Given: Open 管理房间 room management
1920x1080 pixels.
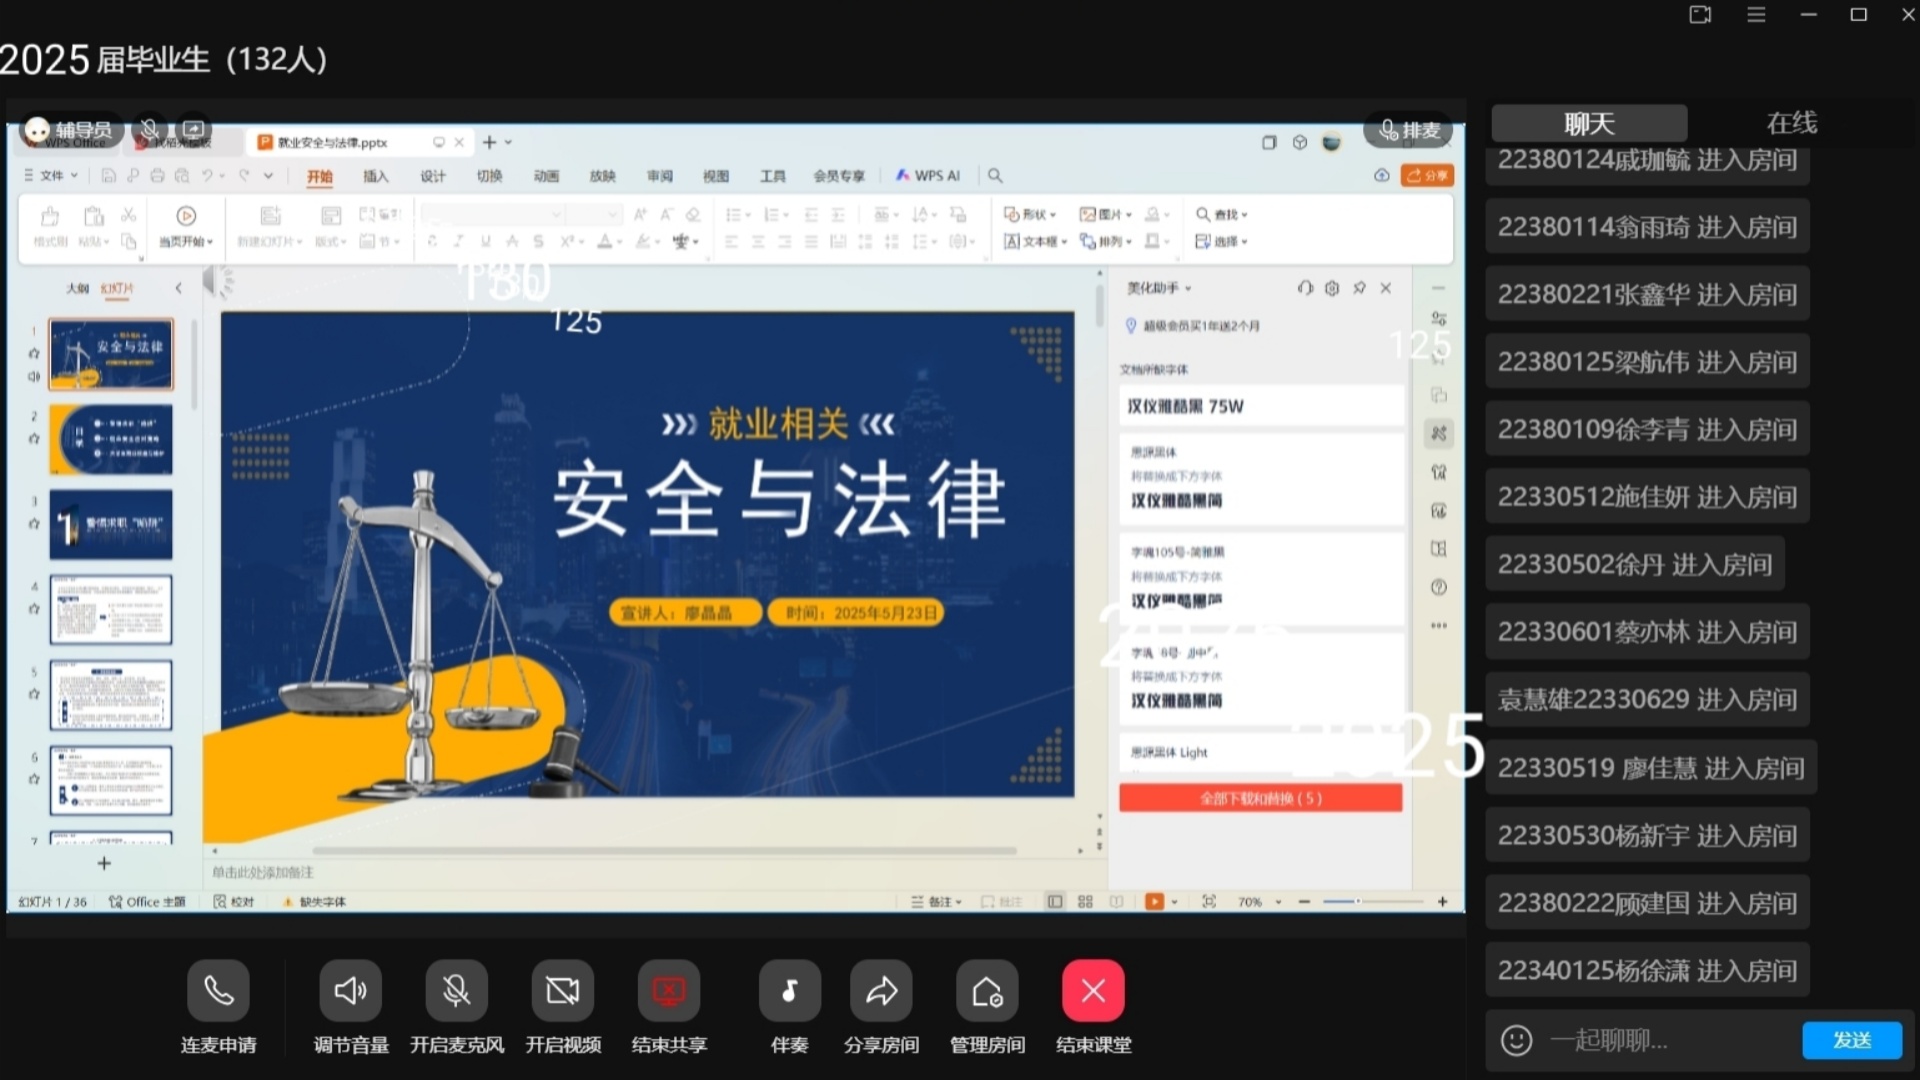Looking at the screenshot, I should pos(987,991).
